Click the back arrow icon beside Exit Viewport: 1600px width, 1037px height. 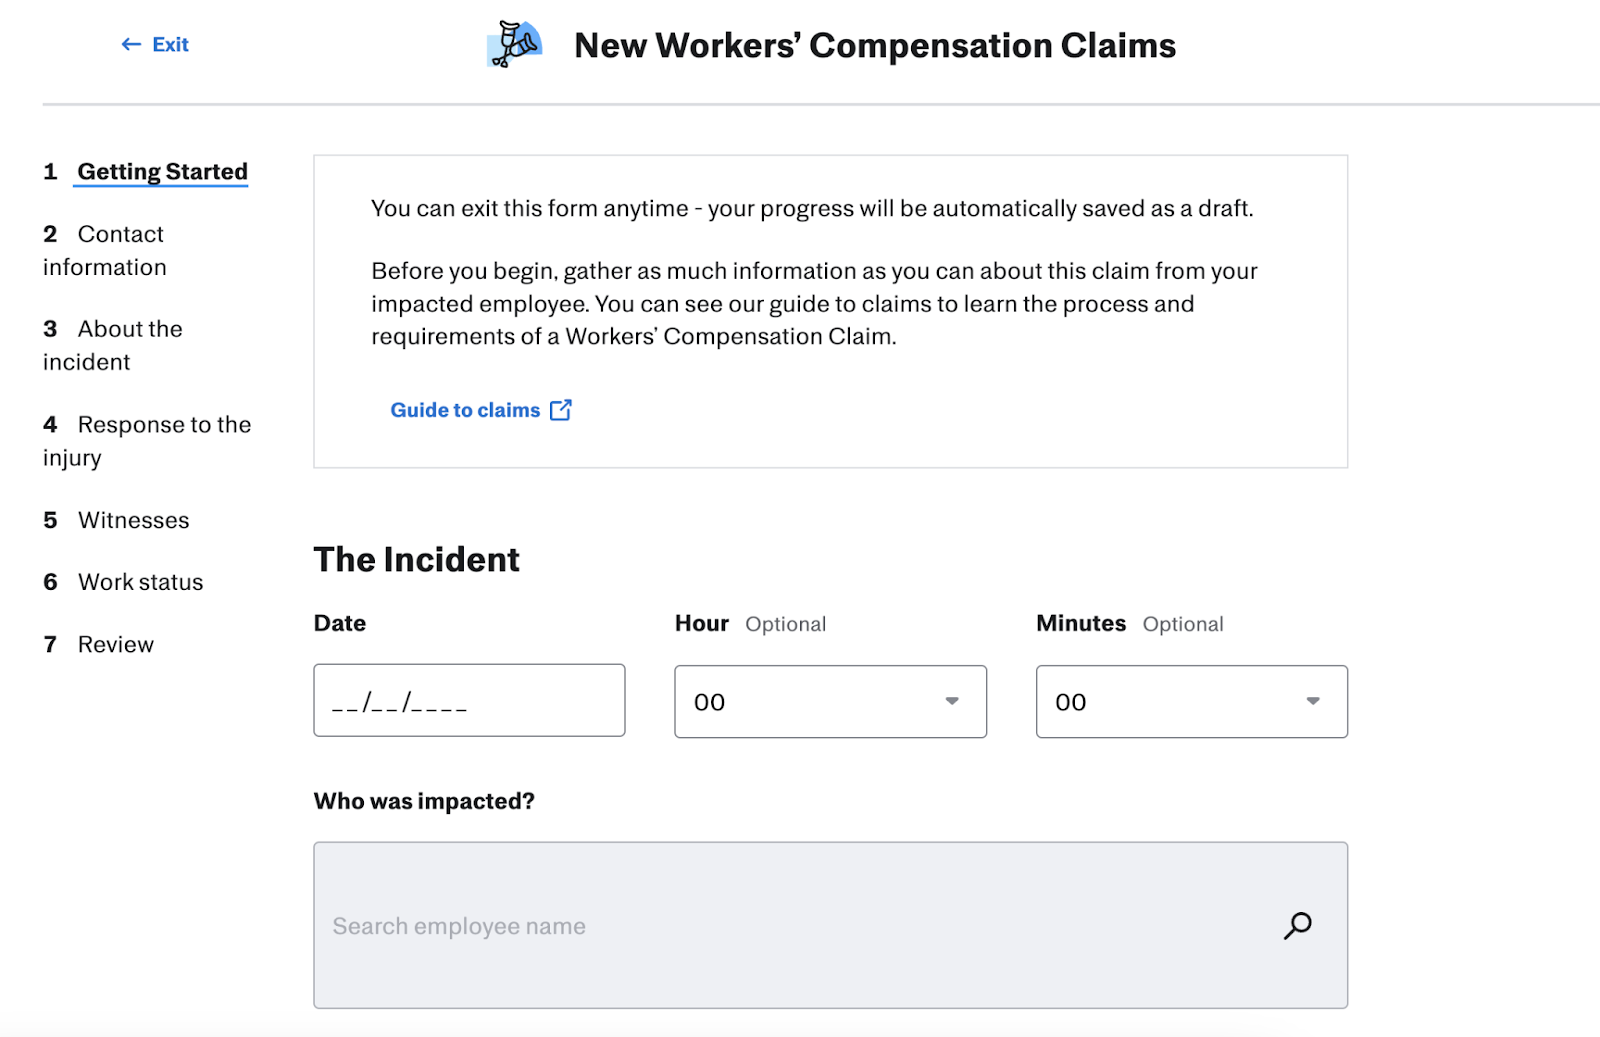[x=131, y=44]
